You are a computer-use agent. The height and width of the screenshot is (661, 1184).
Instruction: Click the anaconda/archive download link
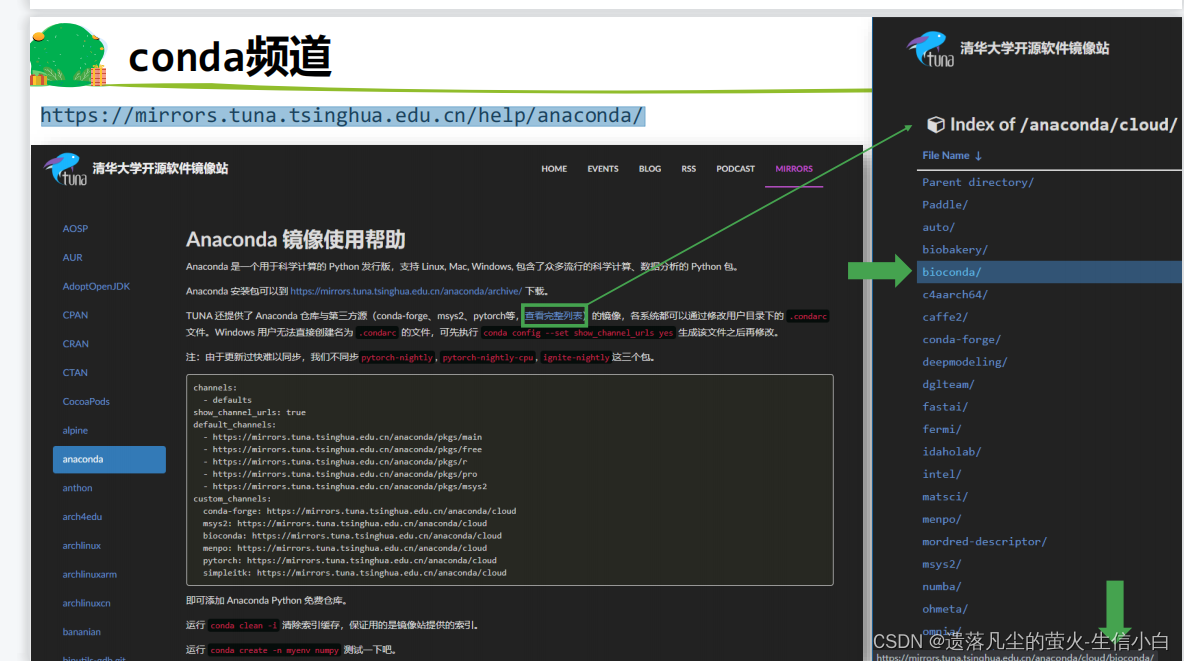click(x=406, y=291)
